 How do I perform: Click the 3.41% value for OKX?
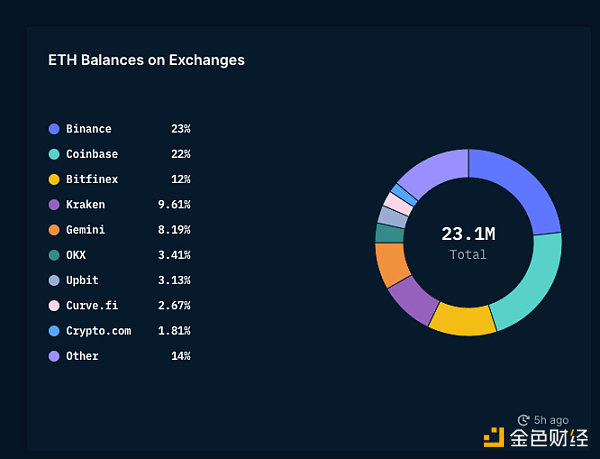[x=174, y=255]
